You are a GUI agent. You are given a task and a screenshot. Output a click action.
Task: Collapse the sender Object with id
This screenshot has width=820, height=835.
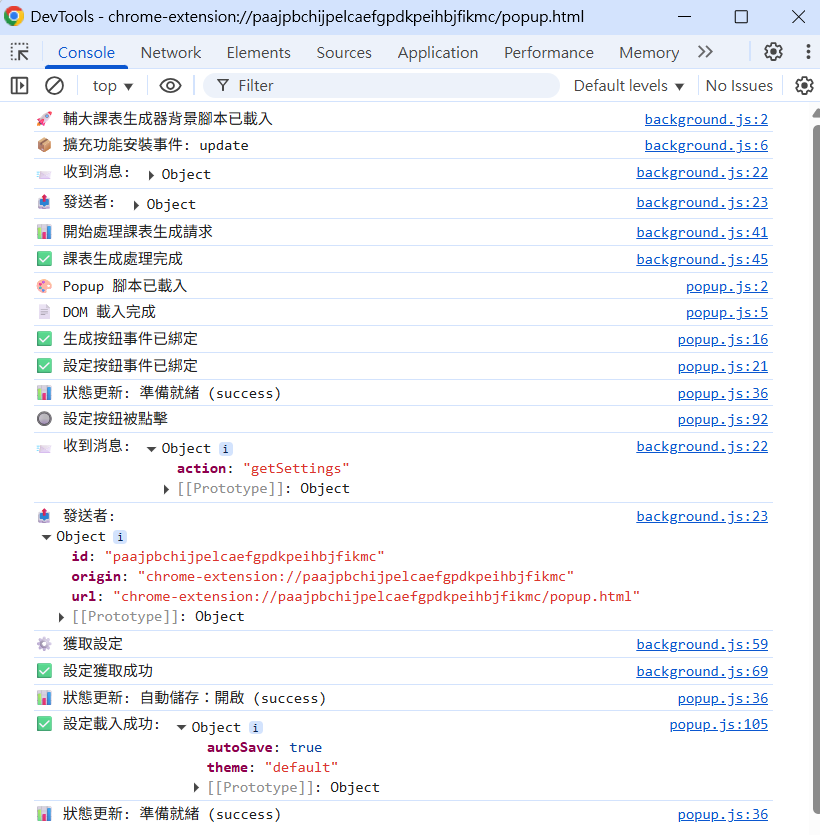coord(46,537)
